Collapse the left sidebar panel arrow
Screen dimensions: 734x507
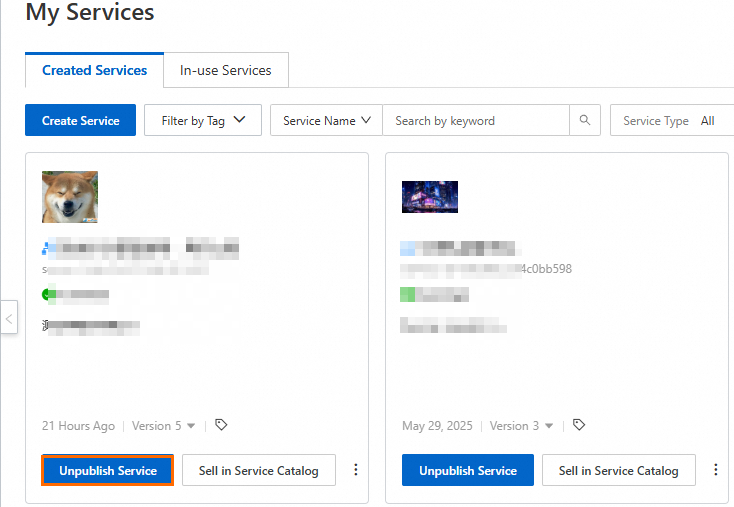pyautogui.click(x=9, y=319)
